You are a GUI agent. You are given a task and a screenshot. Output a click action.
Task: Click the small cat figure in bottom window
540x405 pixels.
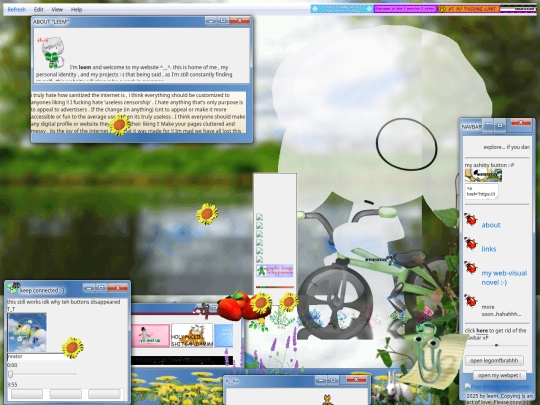tap(328, 400)
